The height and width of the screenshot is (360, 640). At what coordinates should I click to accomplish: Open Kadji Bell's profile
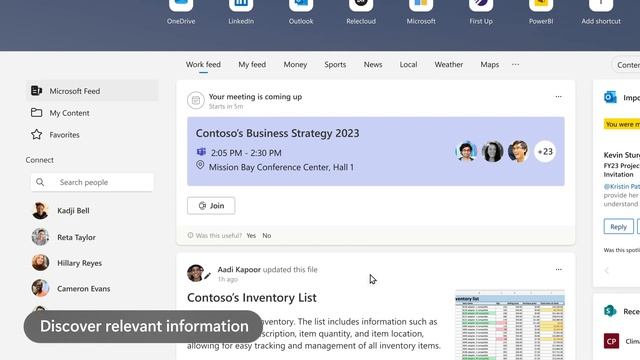tap(73, 211)
